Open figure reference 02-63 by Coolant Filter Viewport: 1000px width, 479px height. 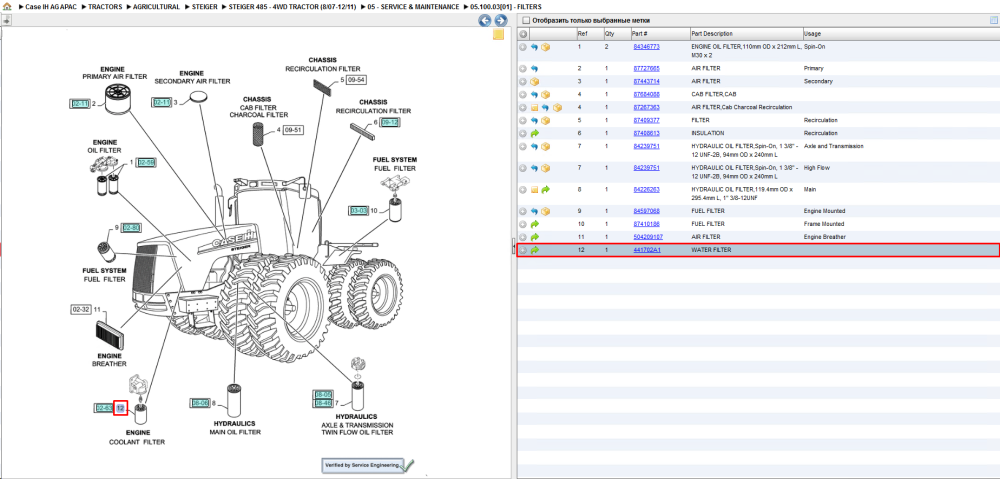[x=103, y=408]
